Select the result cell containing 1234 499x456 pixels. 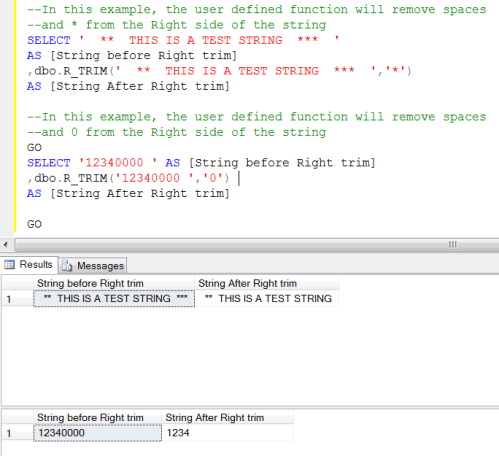[227, 433]
